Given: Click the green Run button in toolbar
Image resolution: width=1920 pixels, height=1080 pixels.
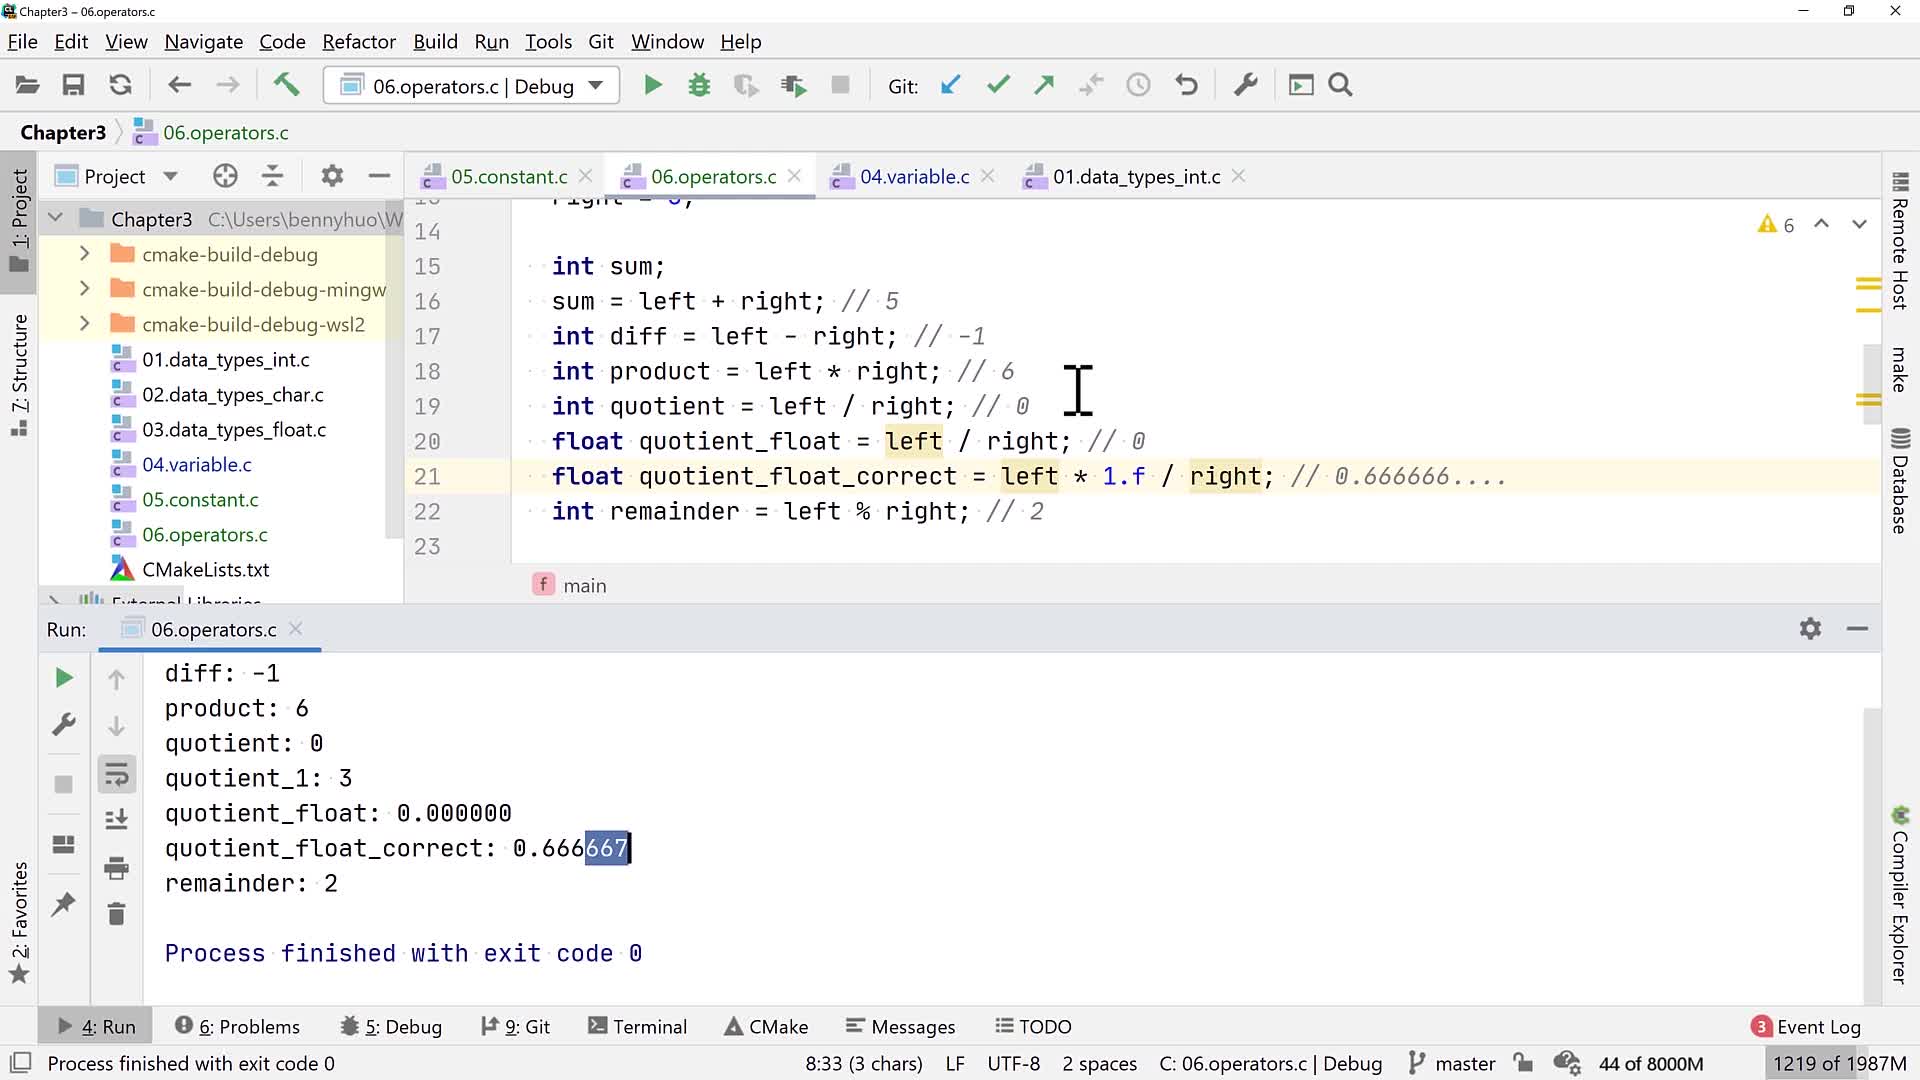Looking at the screenshot, I should [x=653, y=85].
